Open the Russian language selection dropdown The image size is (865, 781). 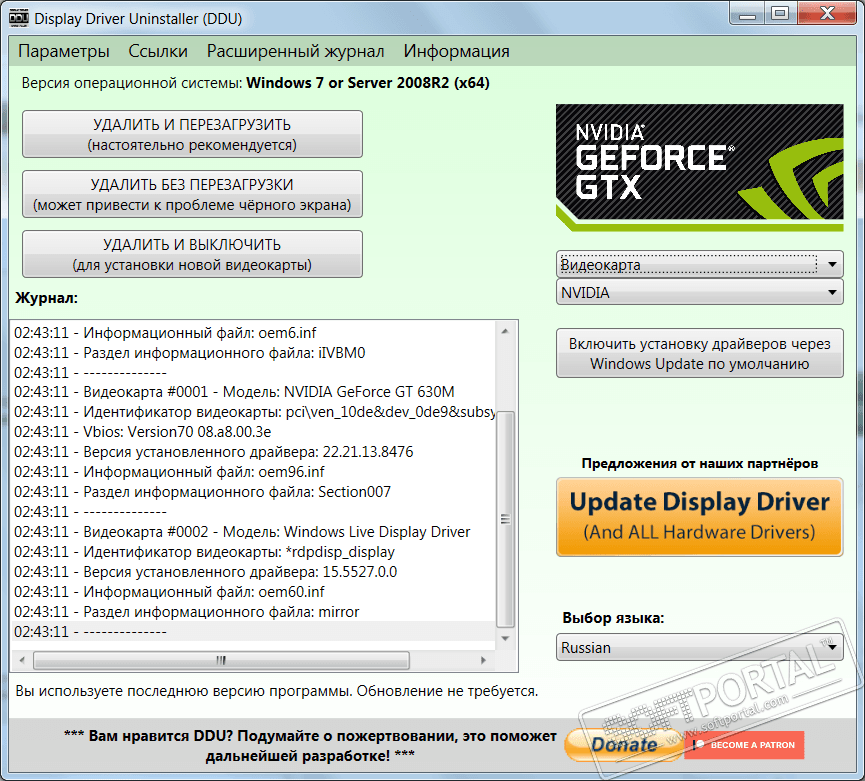point(699,647)
